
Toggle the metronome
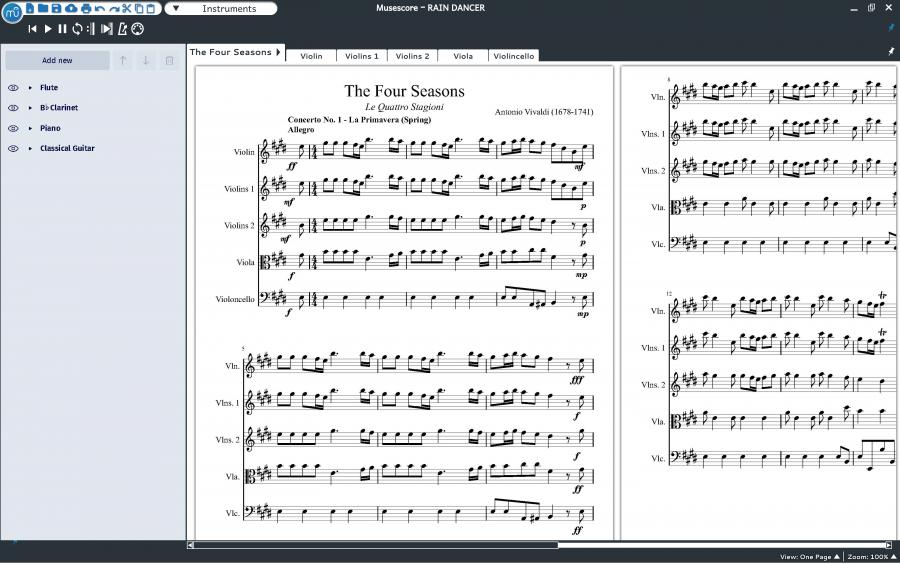coord(123,29)
